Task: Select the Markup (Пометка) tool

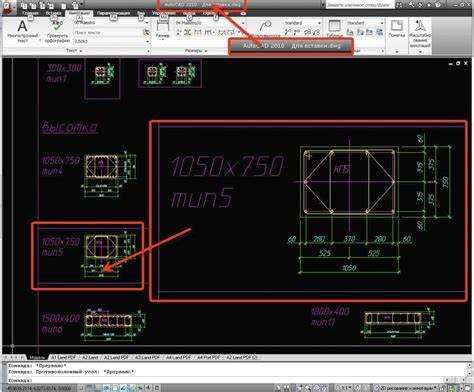Action: pos(397,28)
